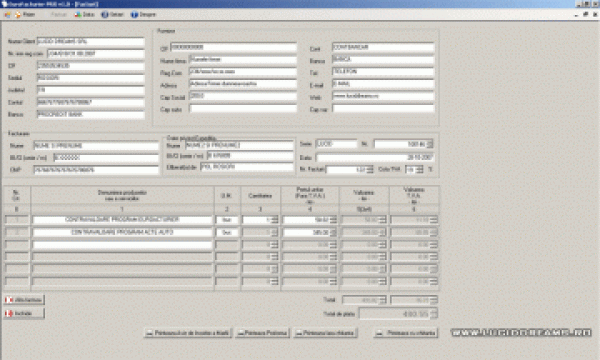
Task: Adjust the Nr. Facturi spinner
Action: tap(370, 169)
